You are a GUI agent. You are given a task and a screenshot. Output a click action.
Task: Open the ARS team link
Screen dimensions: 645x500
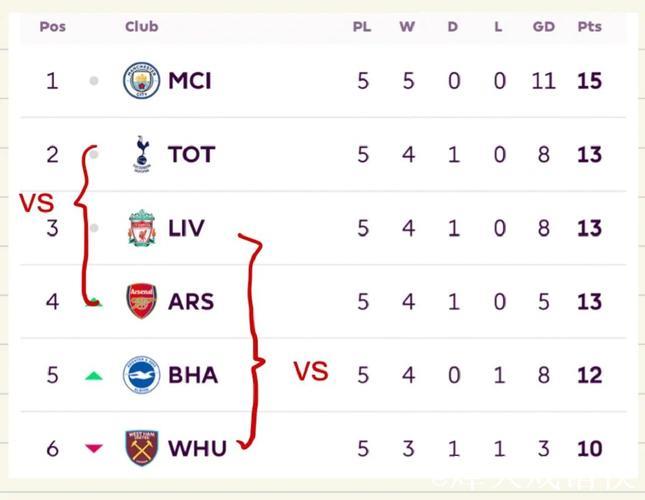point(191,302)
